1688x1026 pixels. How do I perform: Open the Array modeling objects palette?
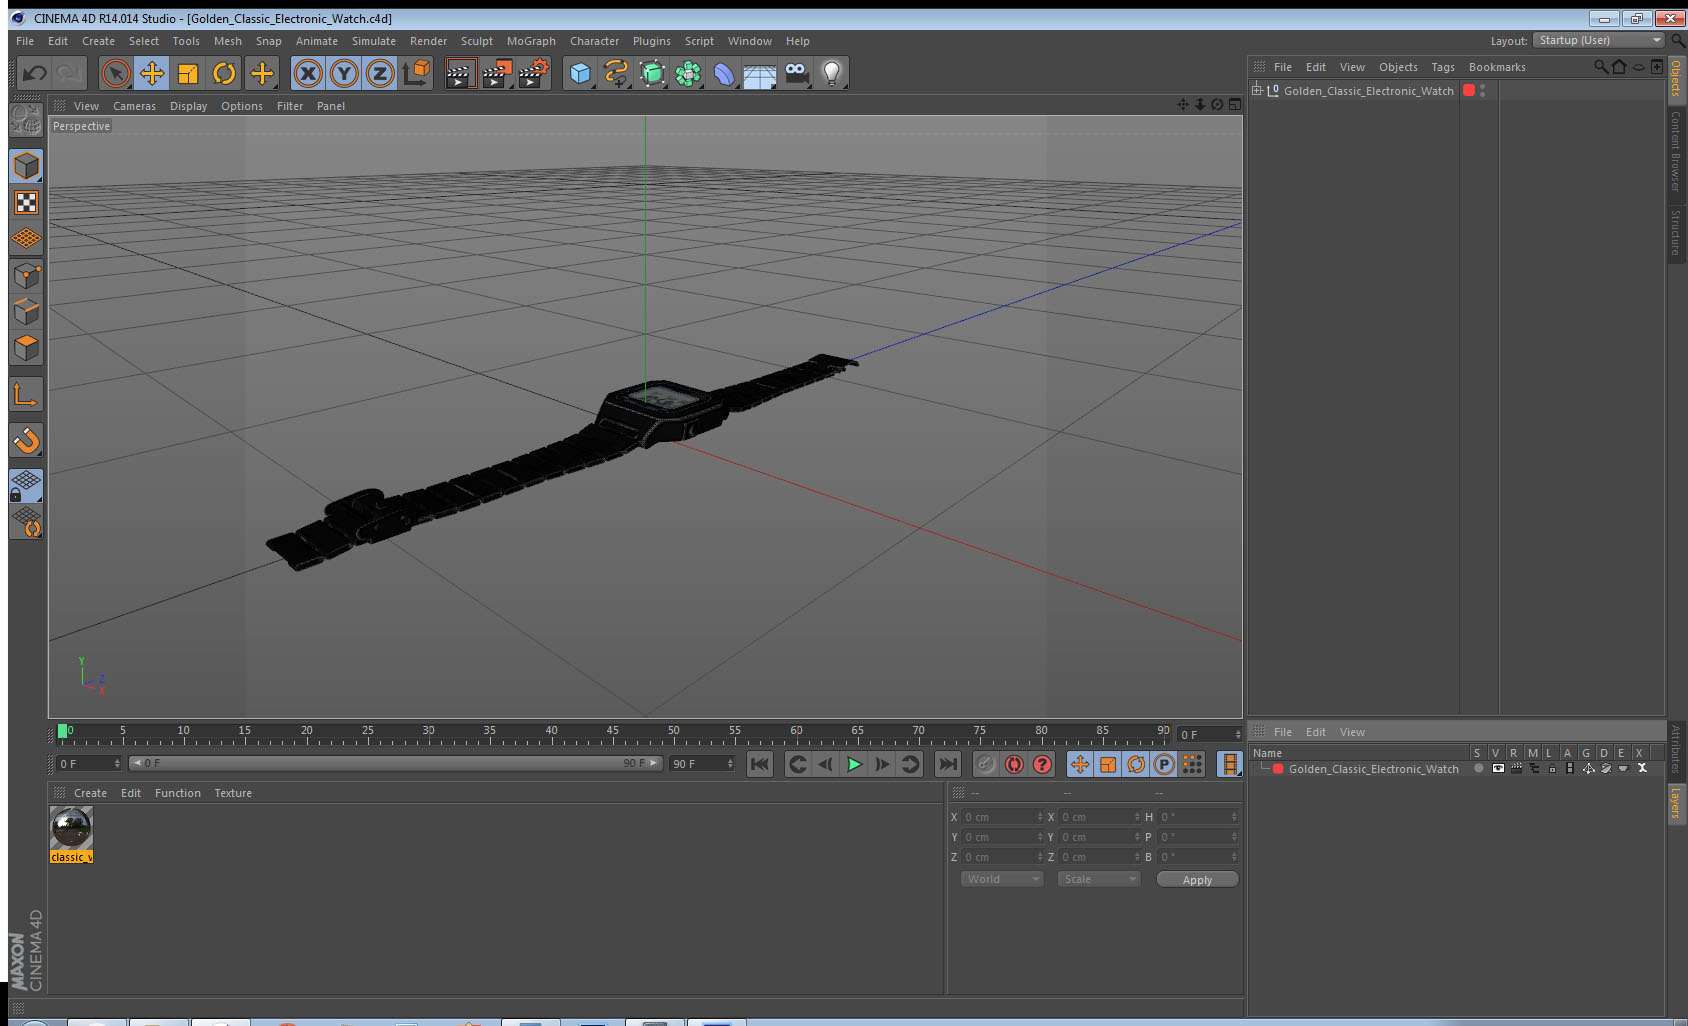tap(688, 73)
